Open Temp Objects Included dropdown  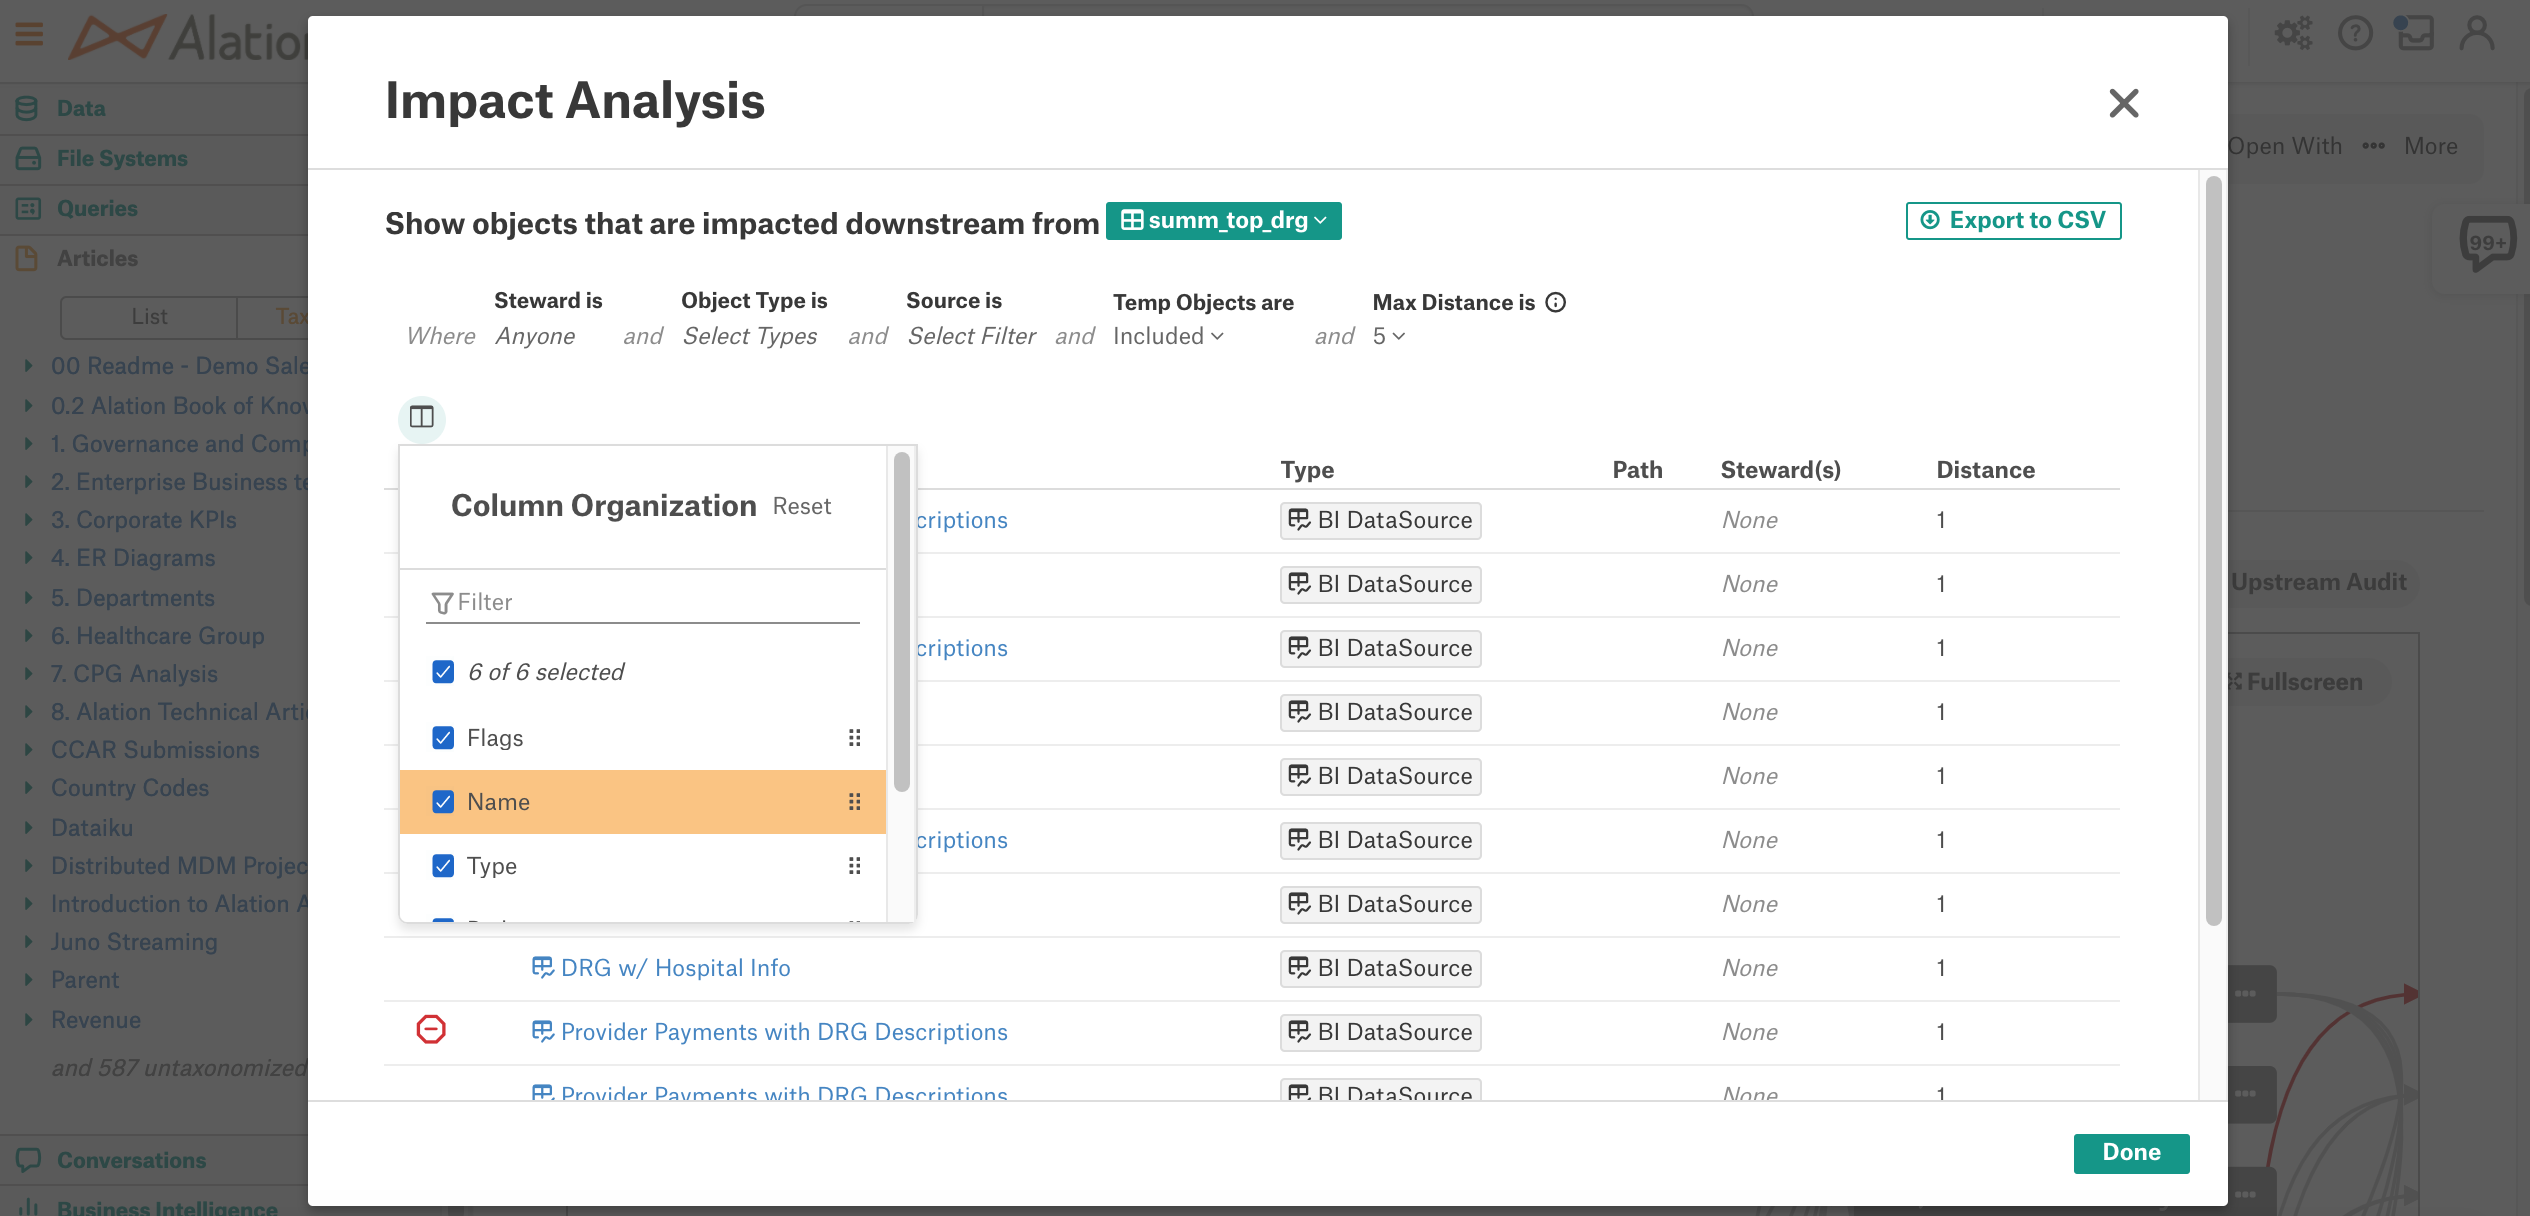point(1168,336)
